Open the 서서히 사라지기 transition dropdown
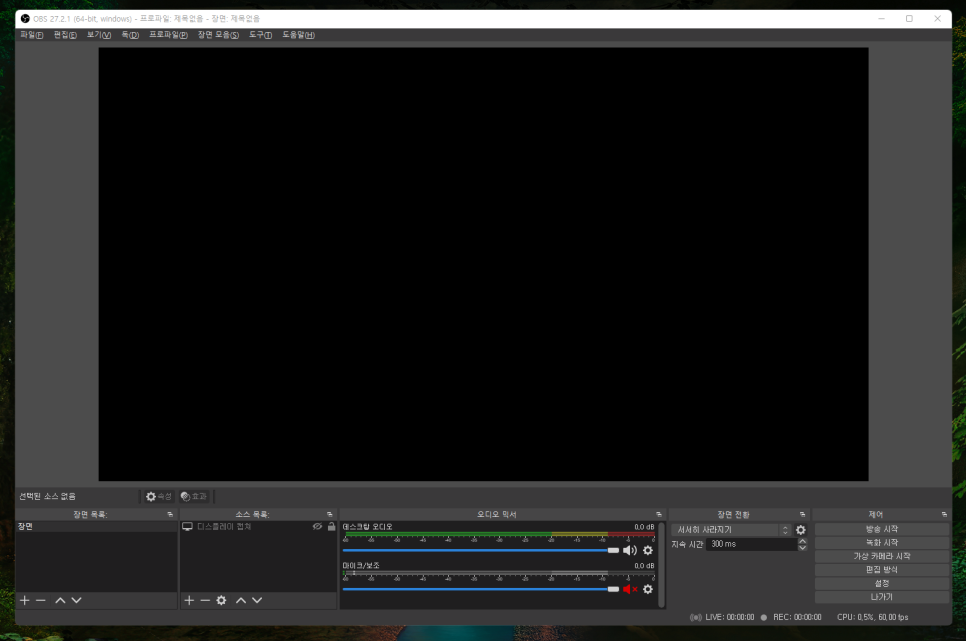 coord(731,530)
